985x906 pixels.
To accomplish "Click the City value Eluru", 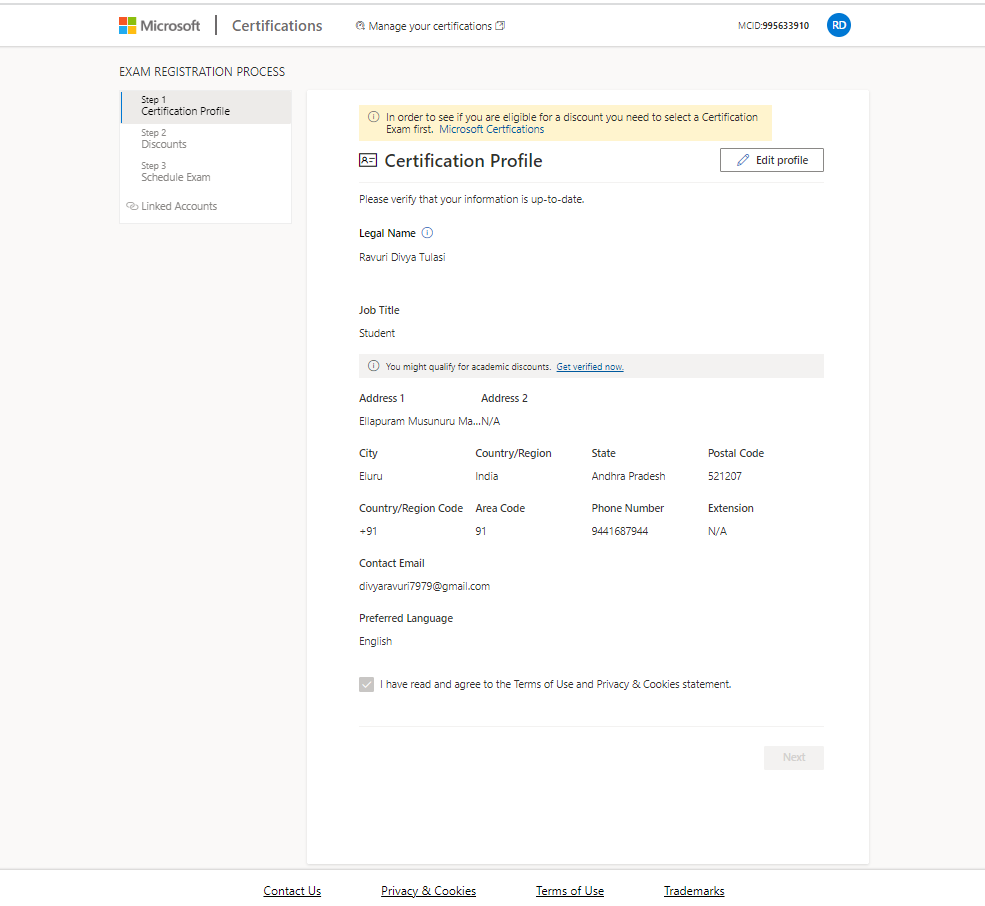I will [x=371, y=476].
